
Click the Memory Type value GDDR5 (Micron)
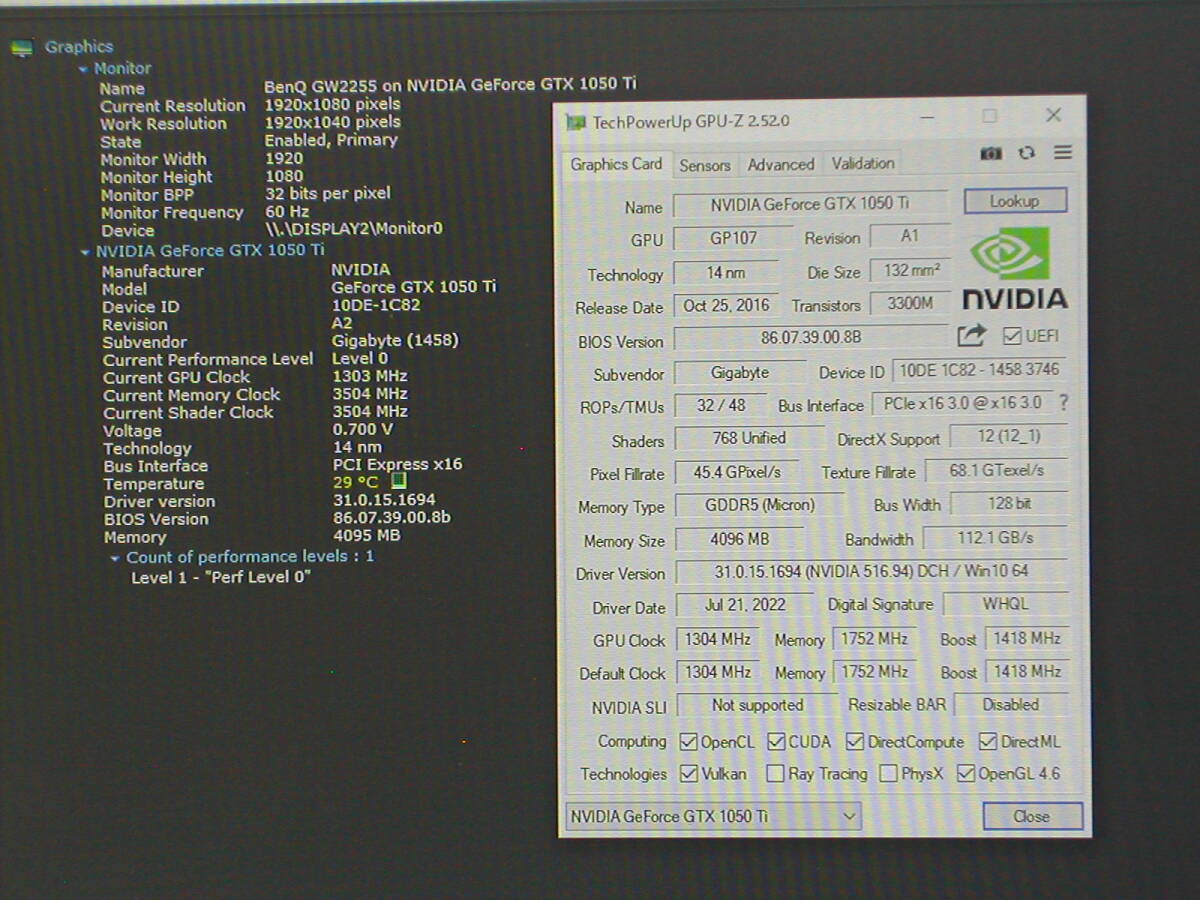(760, 505)
